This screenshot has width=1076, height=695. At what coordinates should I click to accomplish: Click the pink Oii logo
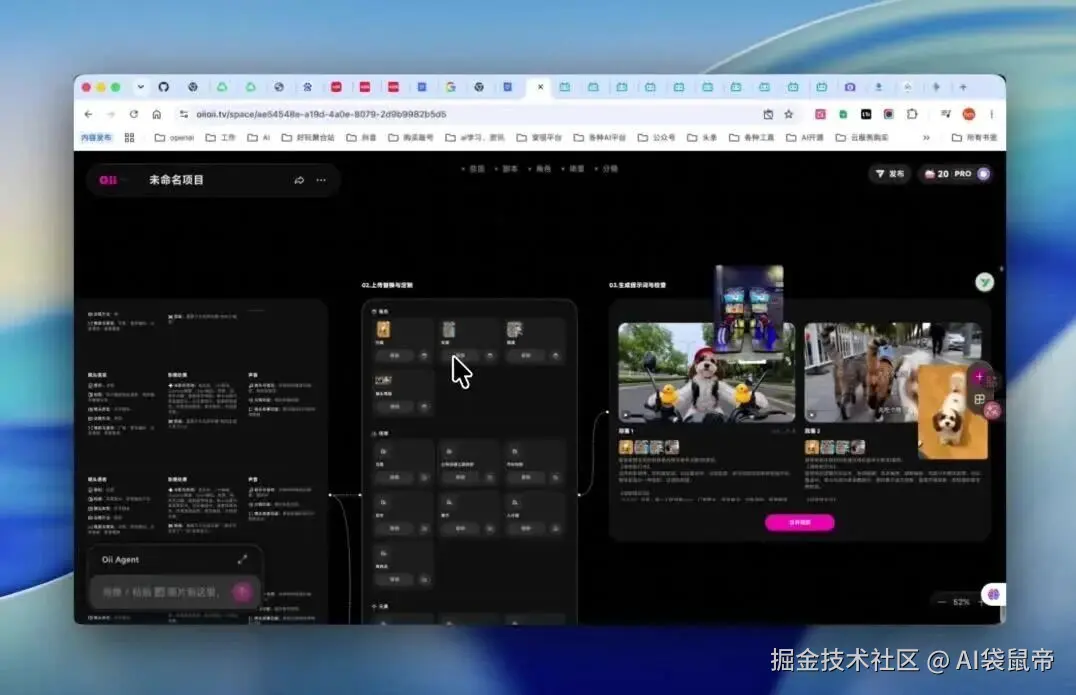point(108,180)
